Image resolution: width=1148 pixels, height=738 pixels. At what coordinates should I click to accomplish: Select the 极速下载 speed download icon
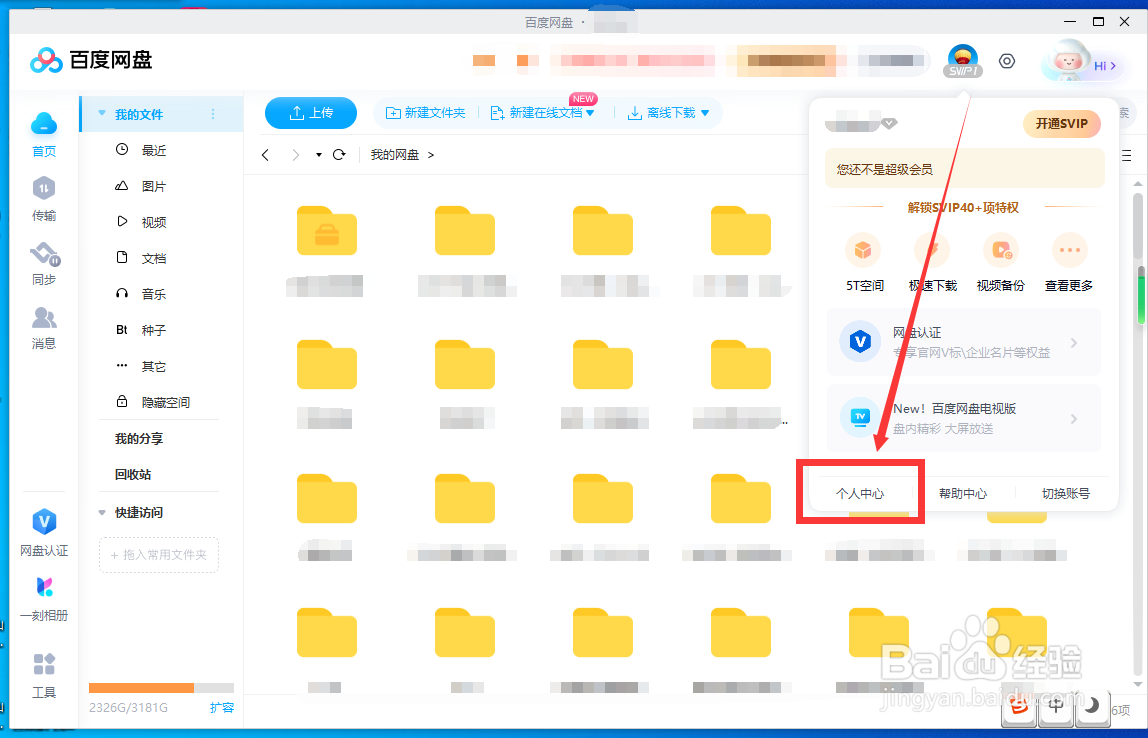tap(931, 251)
